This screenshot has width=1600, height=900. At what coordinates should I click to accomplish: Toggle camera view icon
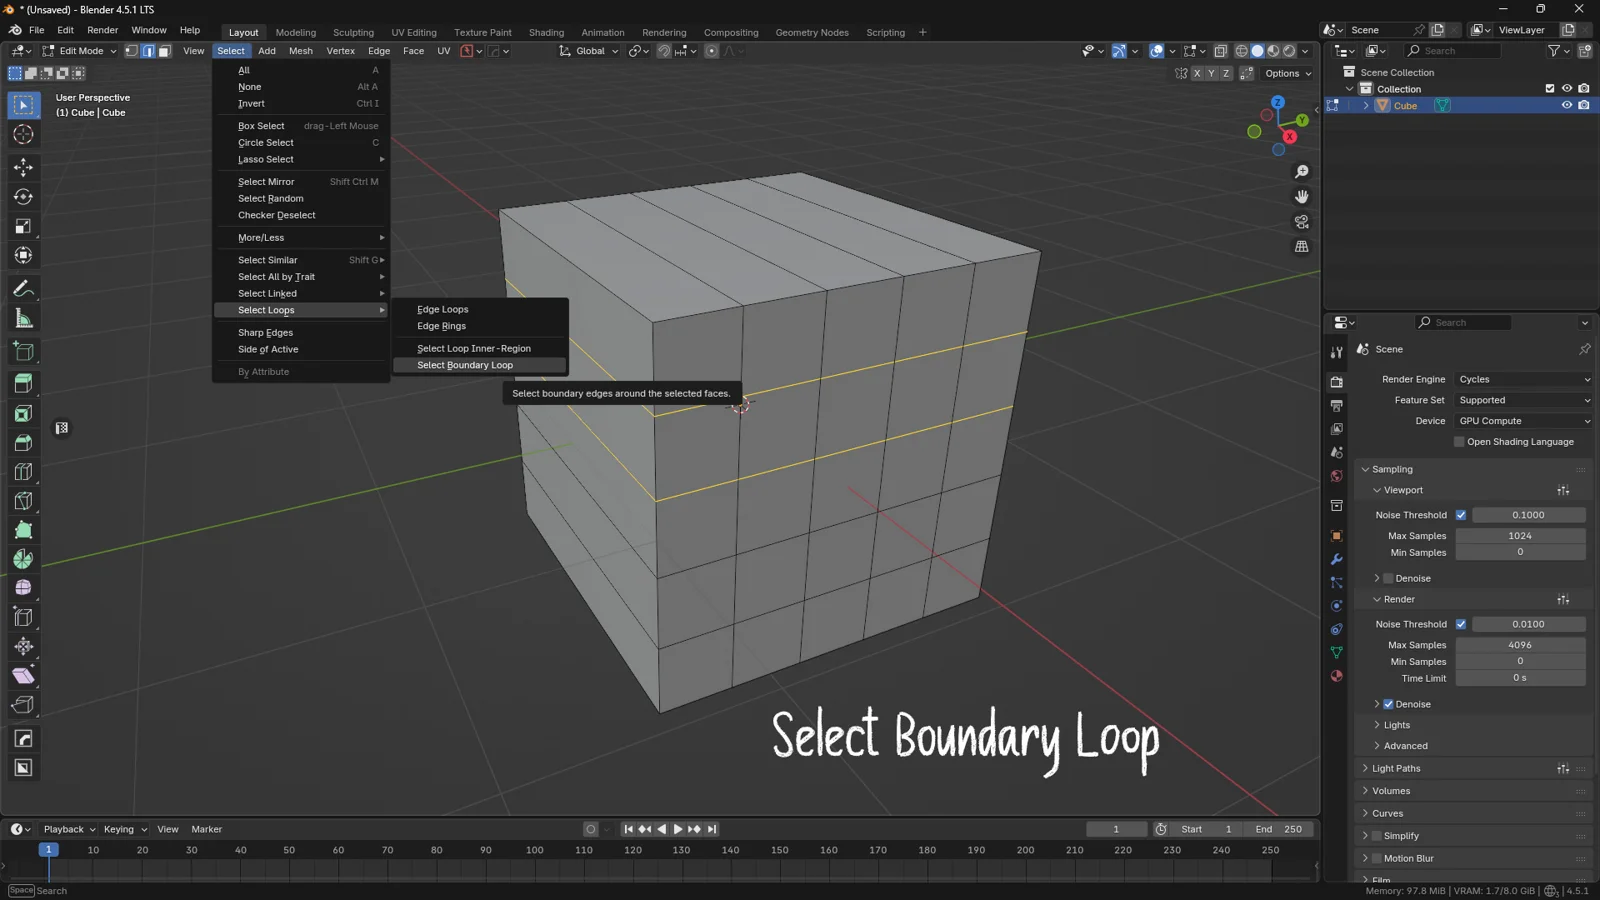click(1301, 222)
